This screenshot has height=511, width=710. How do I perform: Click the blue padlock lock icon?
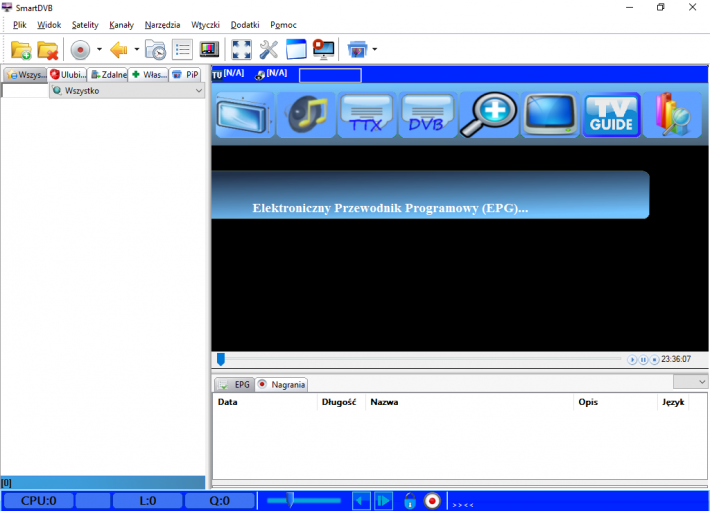click(x=410, y=501)
